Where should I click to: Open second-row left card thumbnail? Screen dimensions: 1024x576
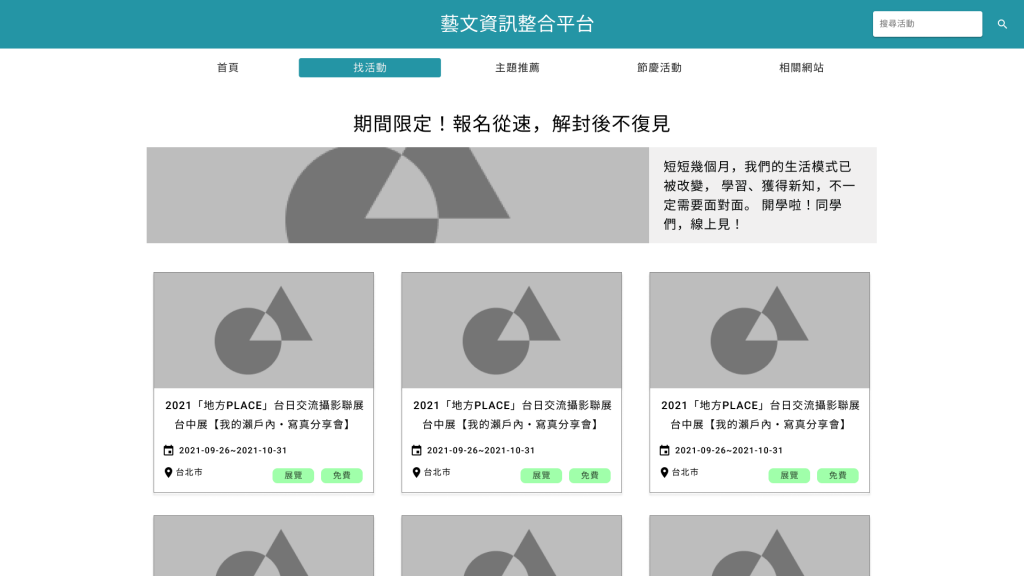tap(264, 546)
